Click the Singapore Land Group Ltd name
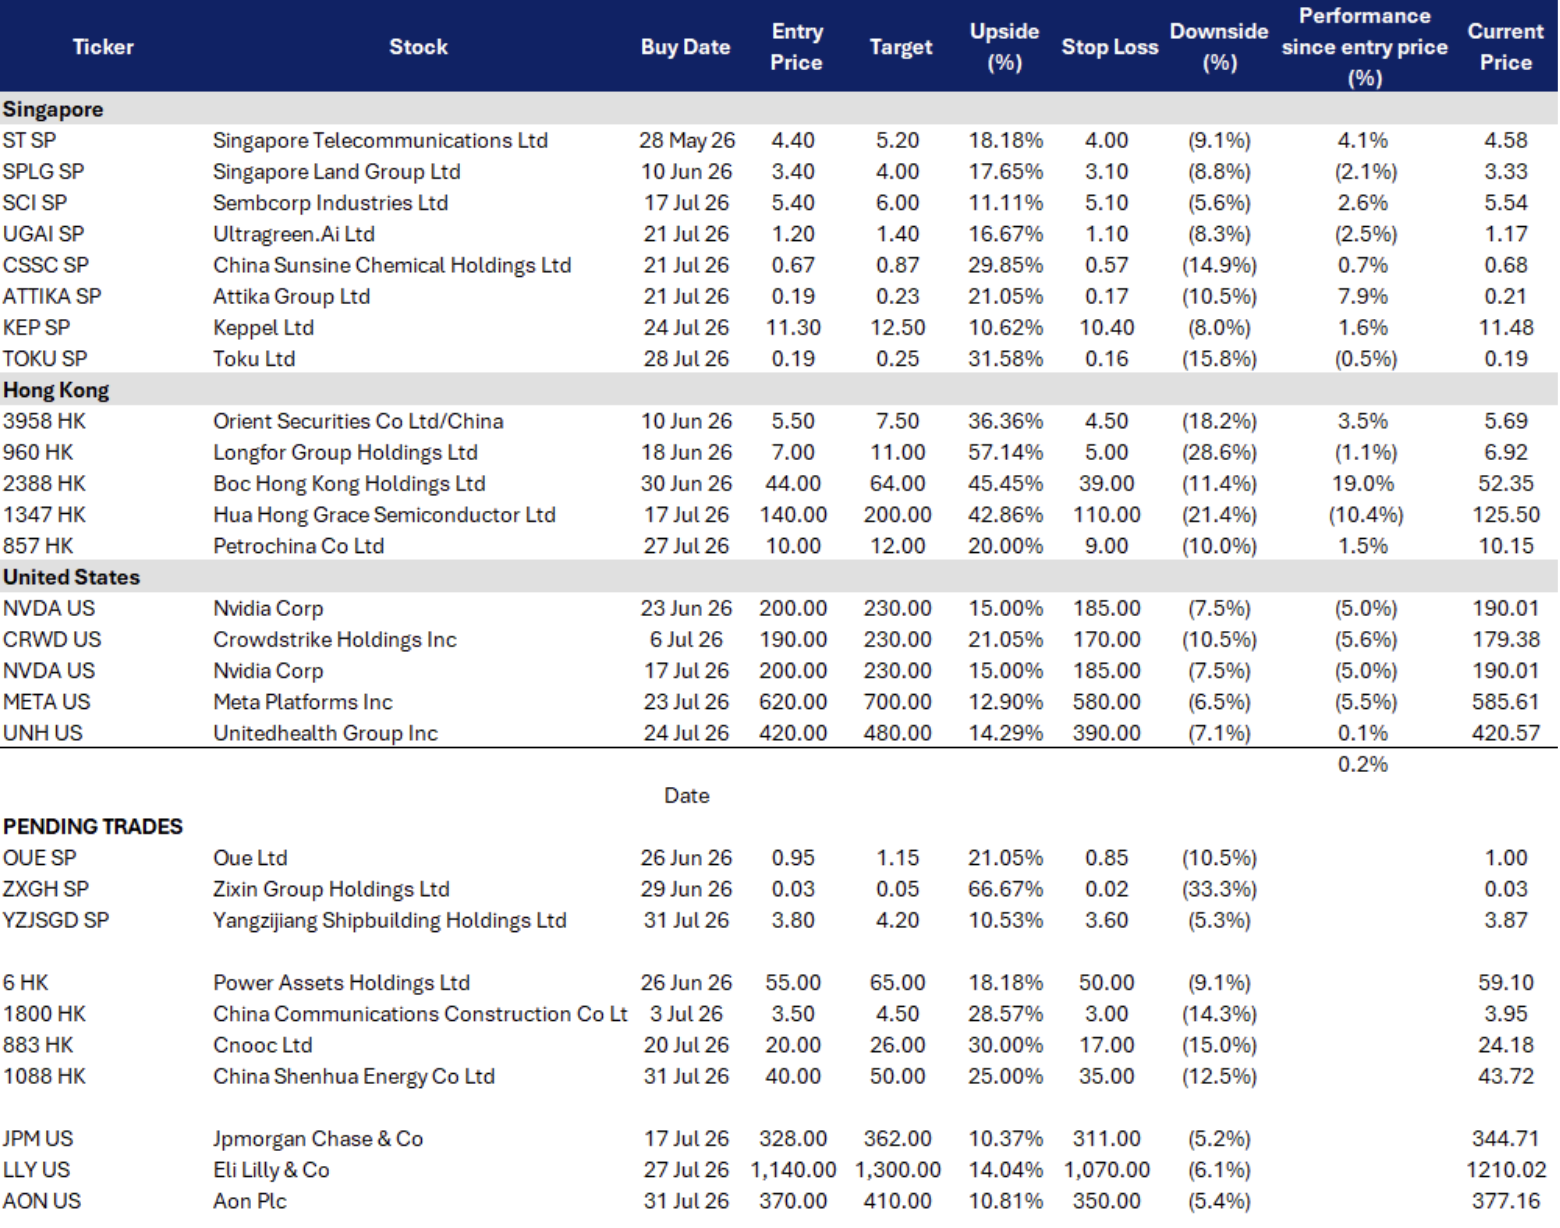 click(x=337, y=171)
